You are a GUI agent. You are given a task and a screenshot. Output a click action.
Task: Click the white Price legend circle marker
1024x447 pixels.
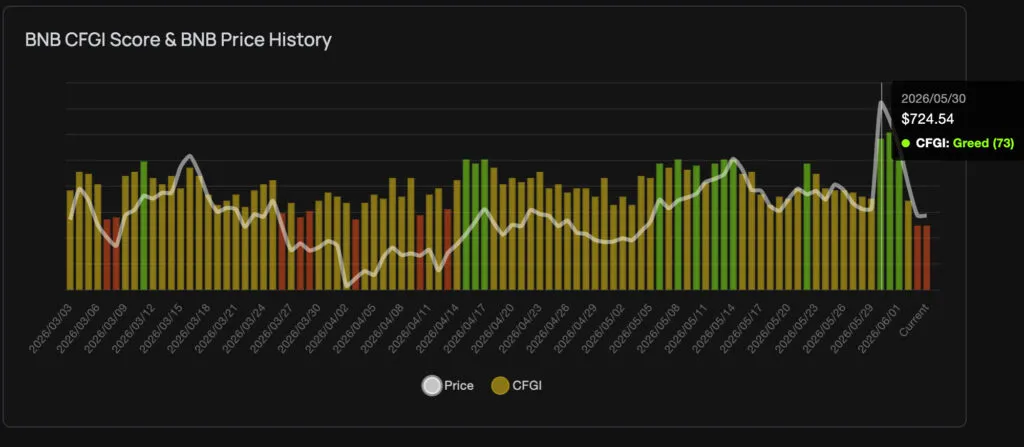pyautogui.click(x=431, y=386)
